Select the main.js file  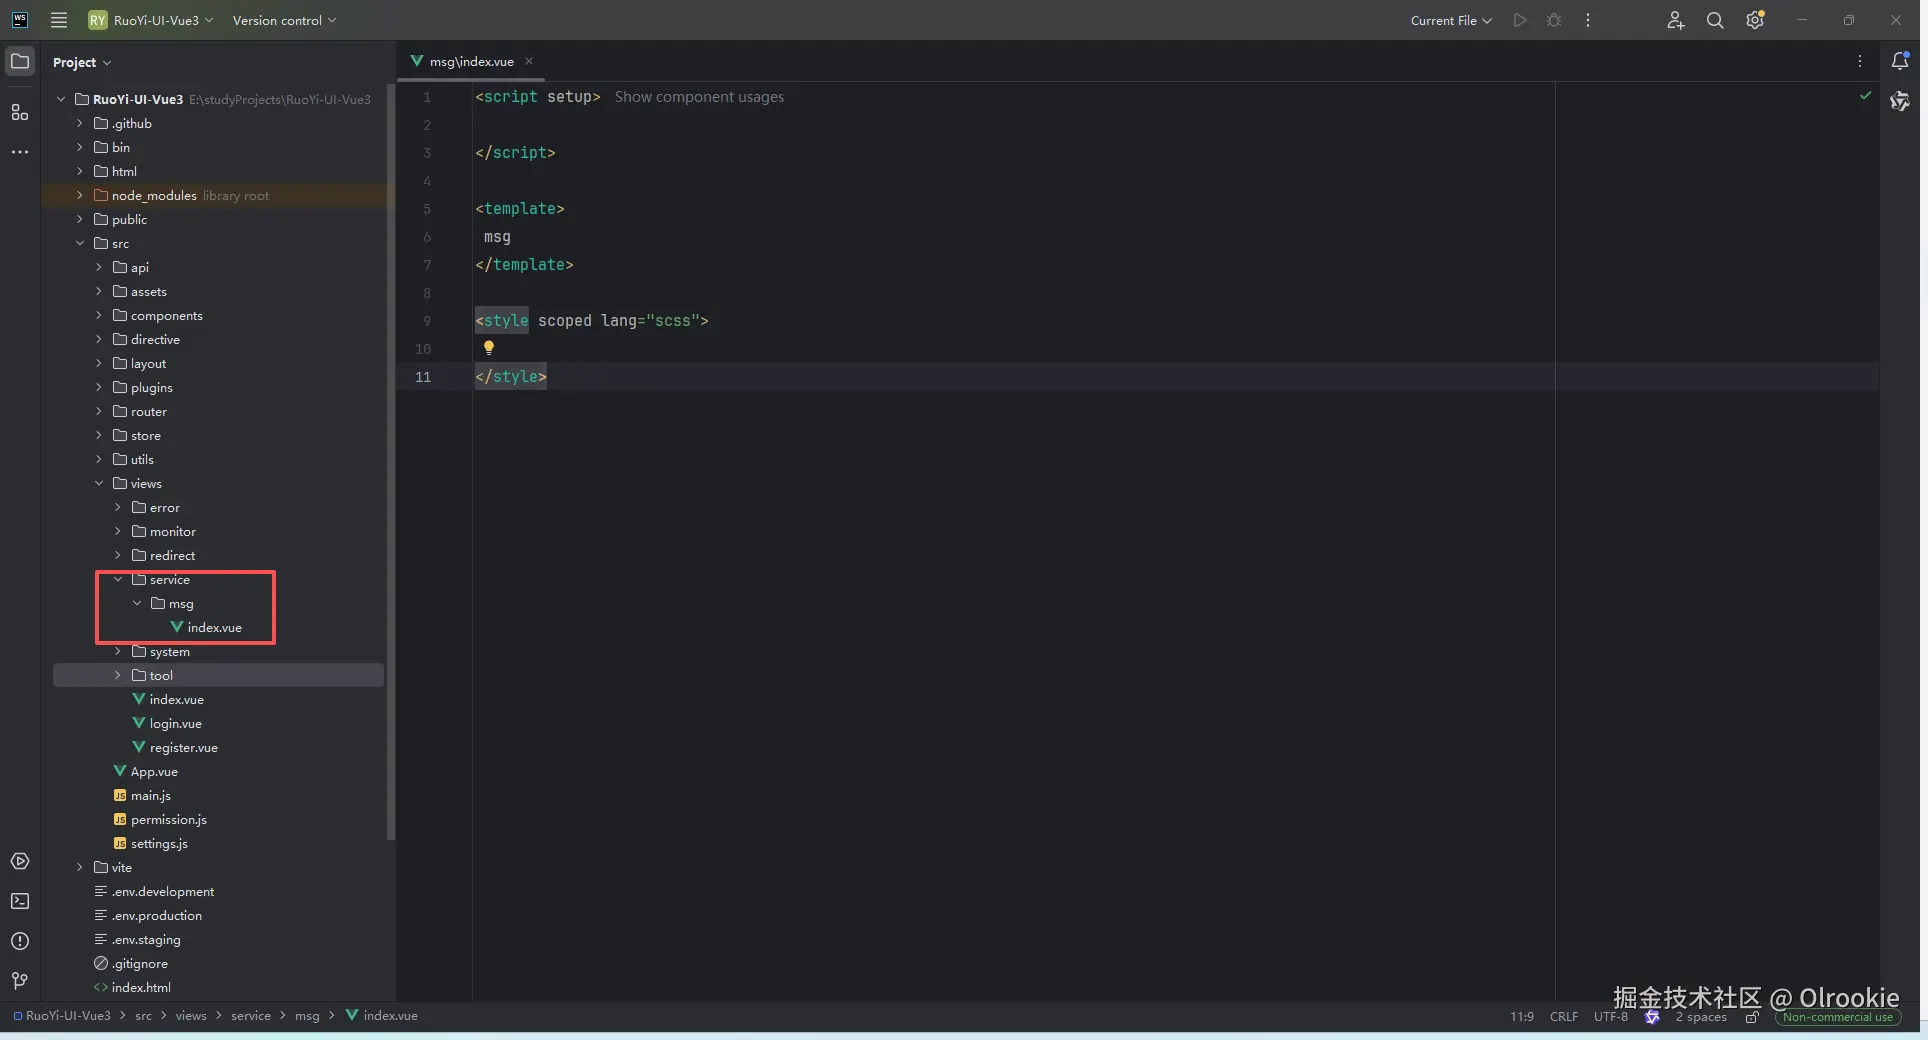(x=151, y=795)
